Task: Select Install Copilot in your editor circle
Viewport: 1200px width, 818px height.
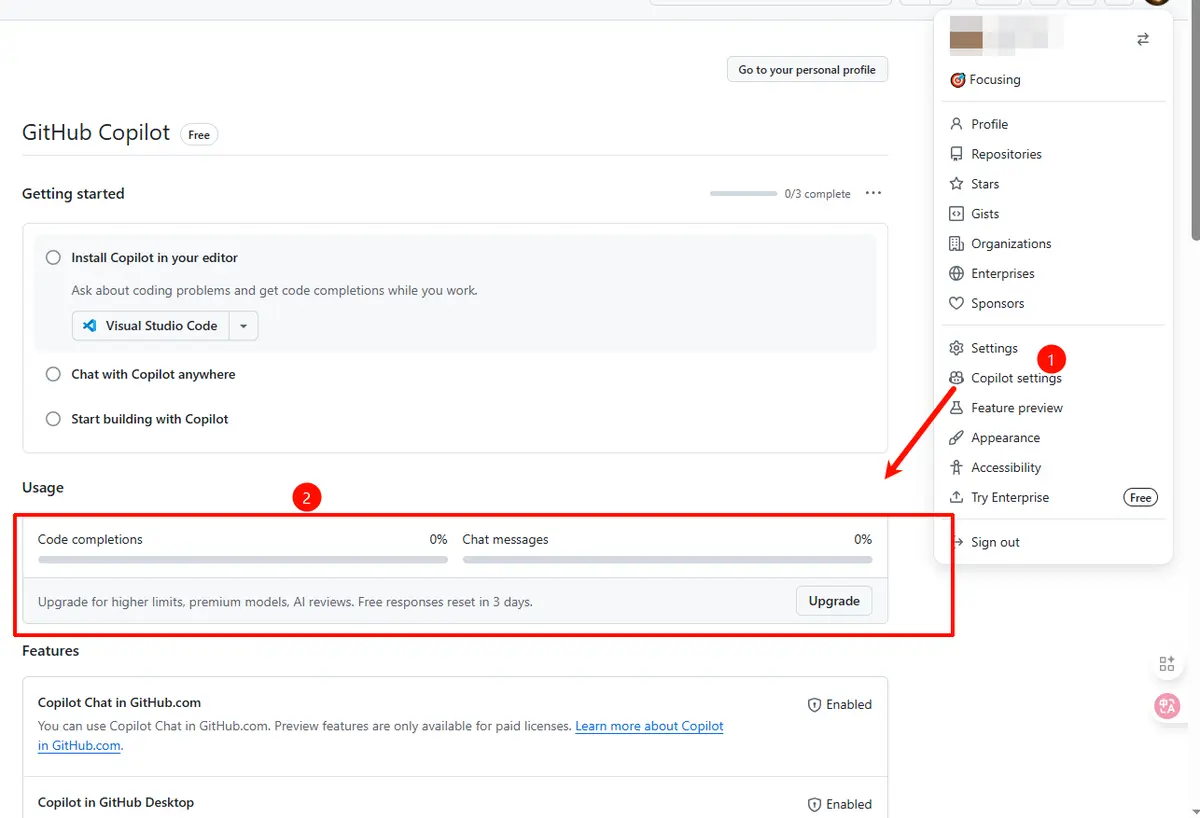Action: coord(53,258)
